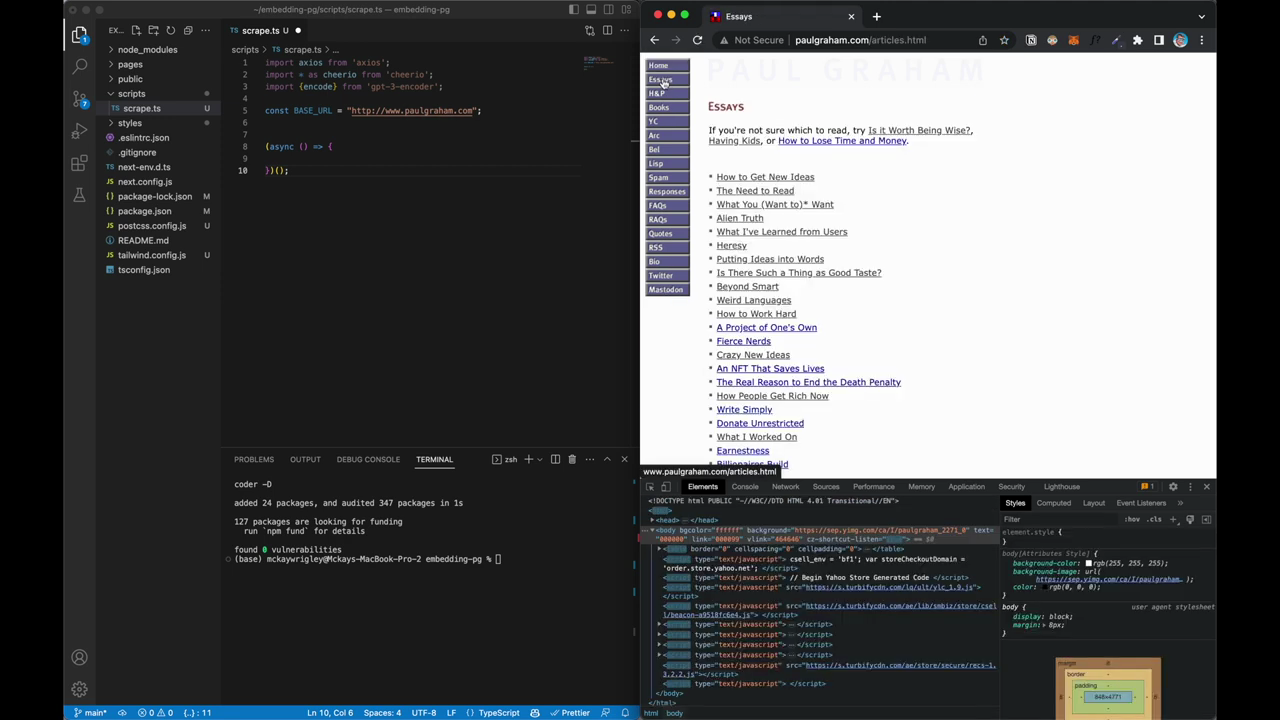Image resolution: width=1280 pixels, height=720 pixels.
Task: Go back in Chrome
Action: click(654, 40)
